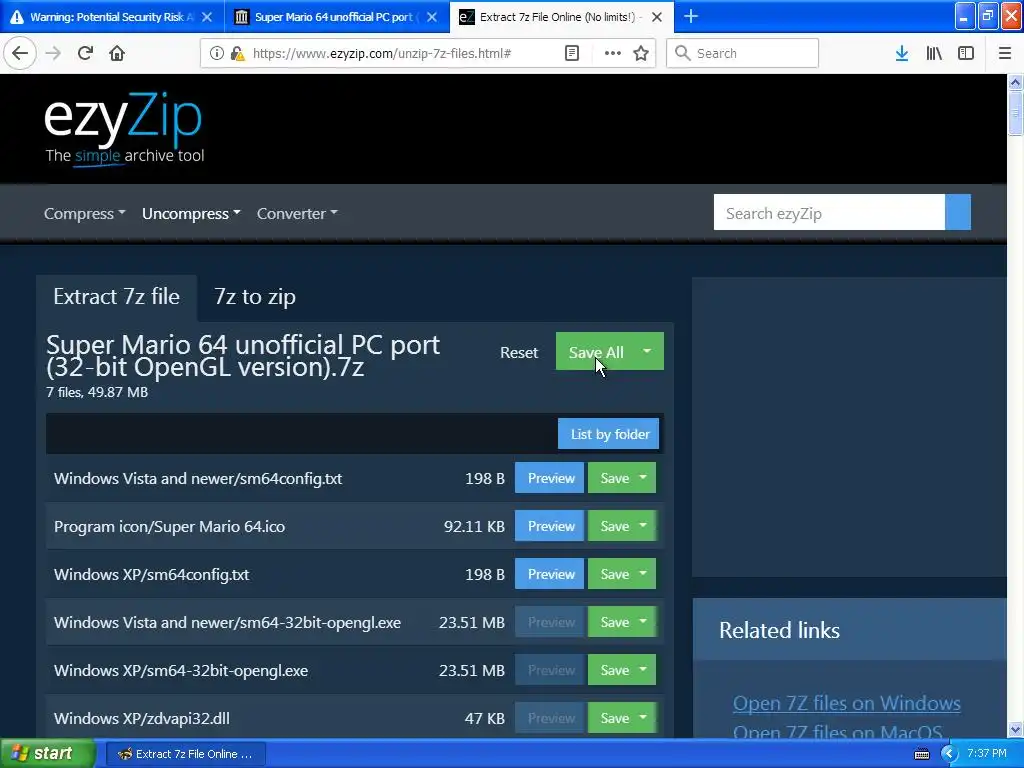Screen dimensions: 1024x768
Task: Open the Windows start button
Action: tap(47, 754)
